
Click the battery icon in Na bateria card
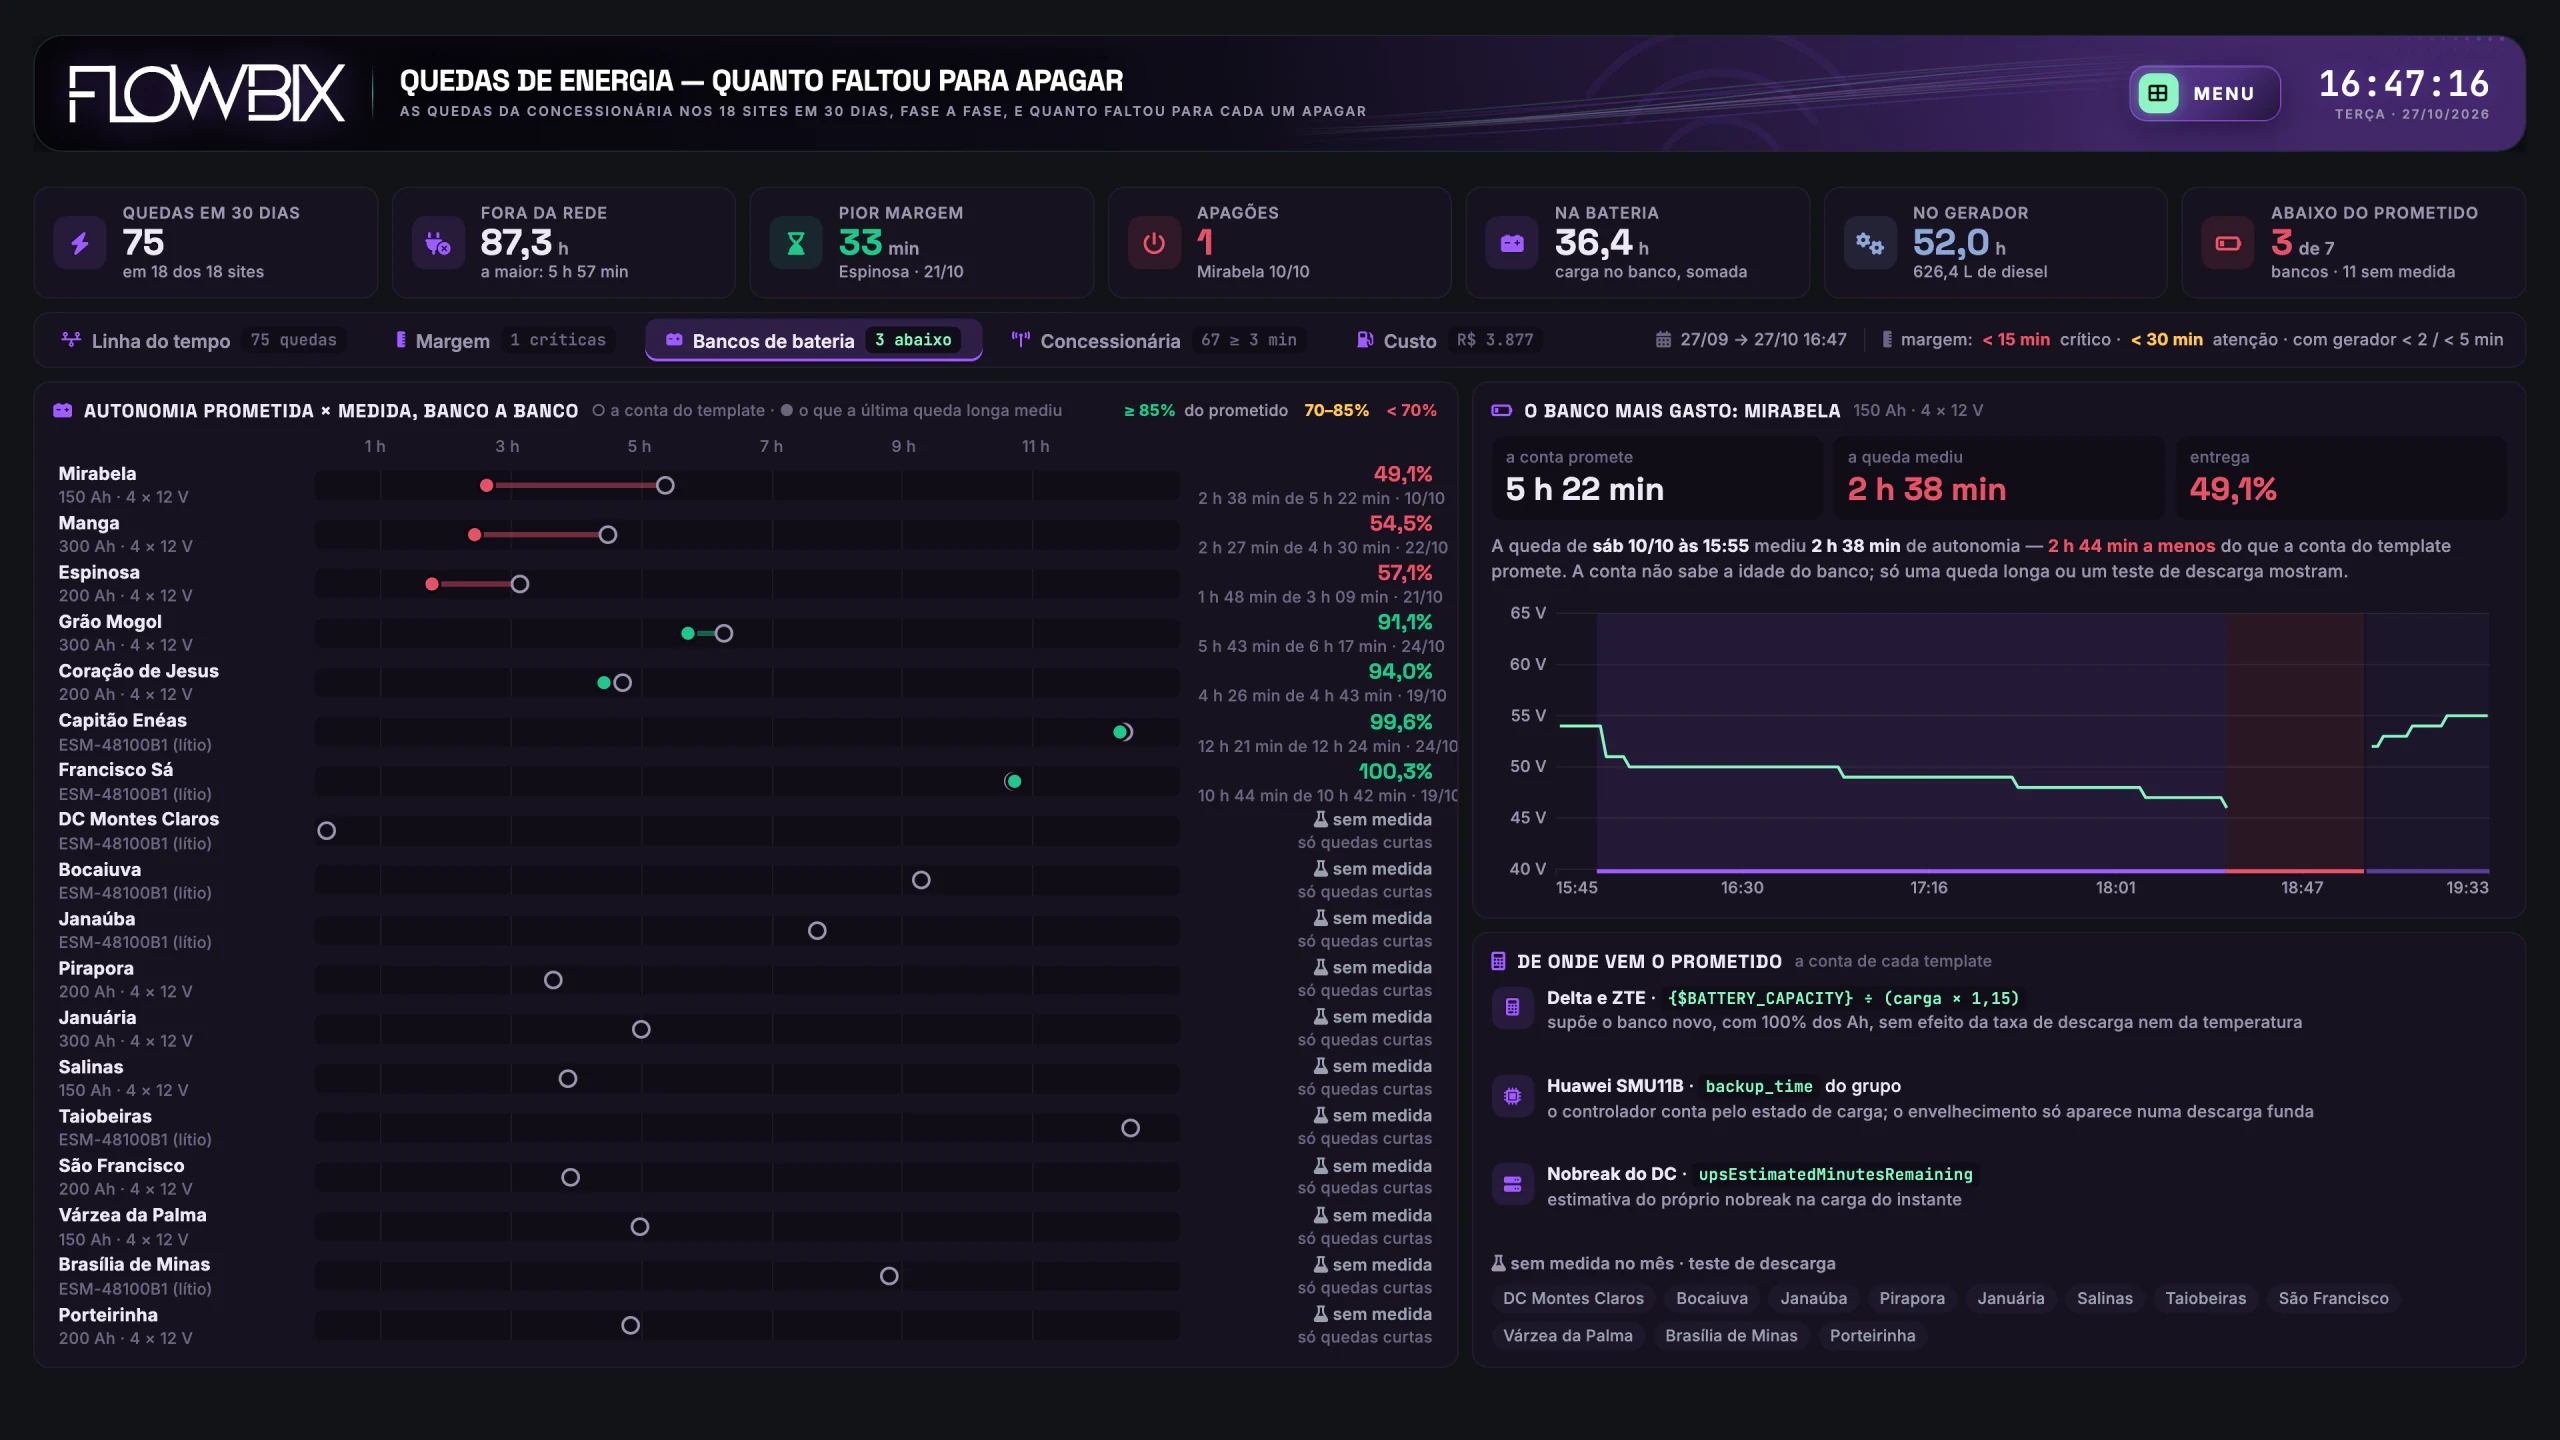pos(1512,242)
